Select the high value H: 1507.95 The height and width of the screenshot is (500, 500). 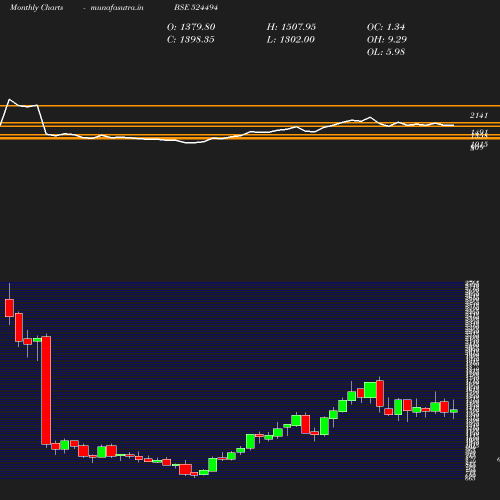click(x=291, y=27)
